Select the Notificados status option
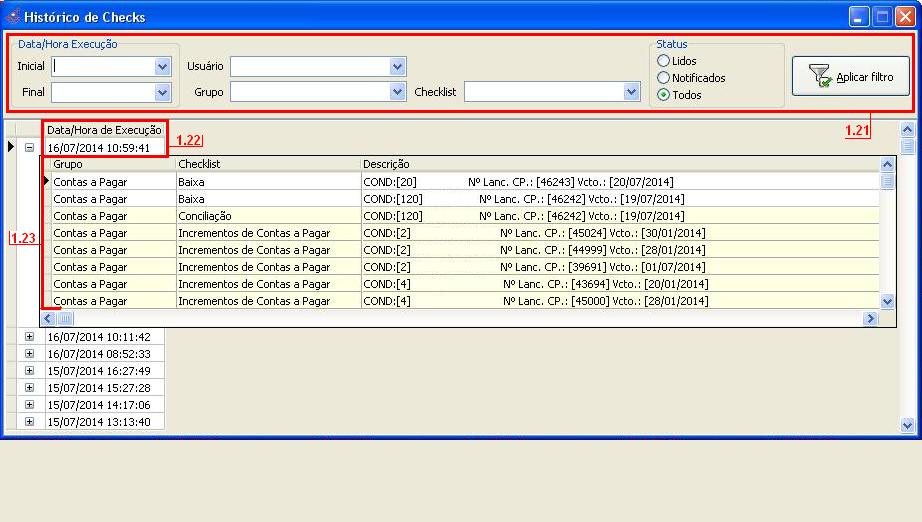 point(663,78)
